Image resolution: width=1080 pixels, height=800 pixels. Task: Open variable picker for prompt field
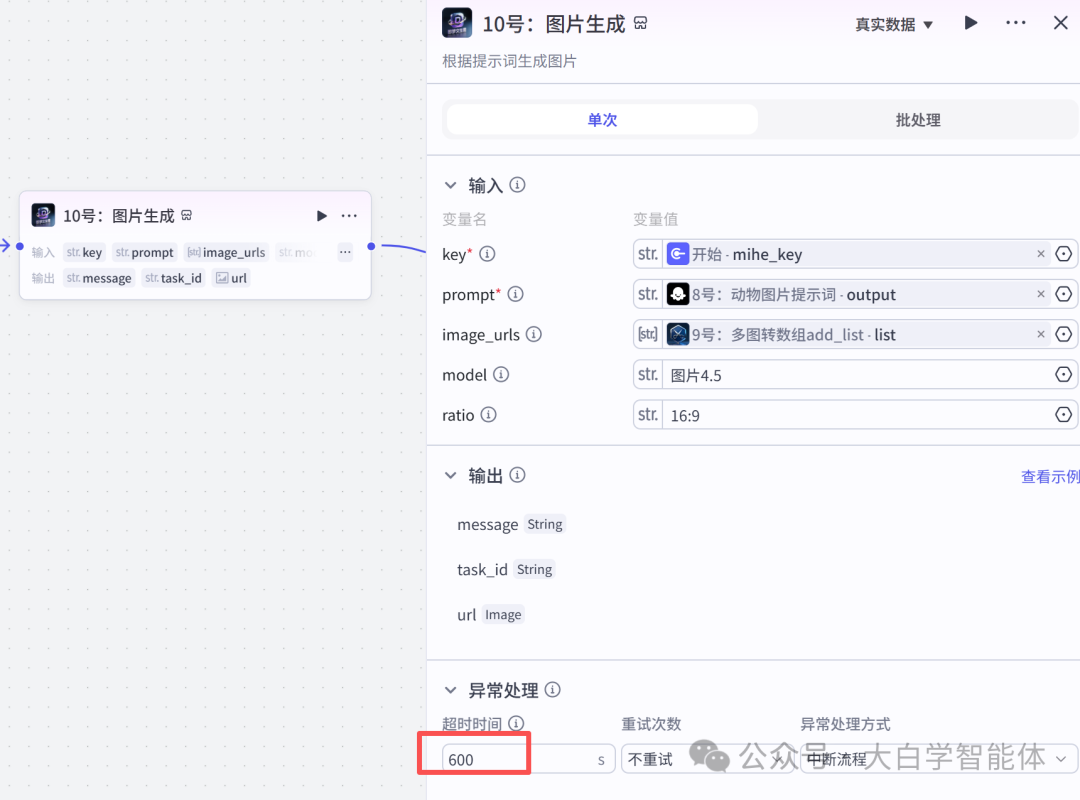click(x=1063, y=294)
